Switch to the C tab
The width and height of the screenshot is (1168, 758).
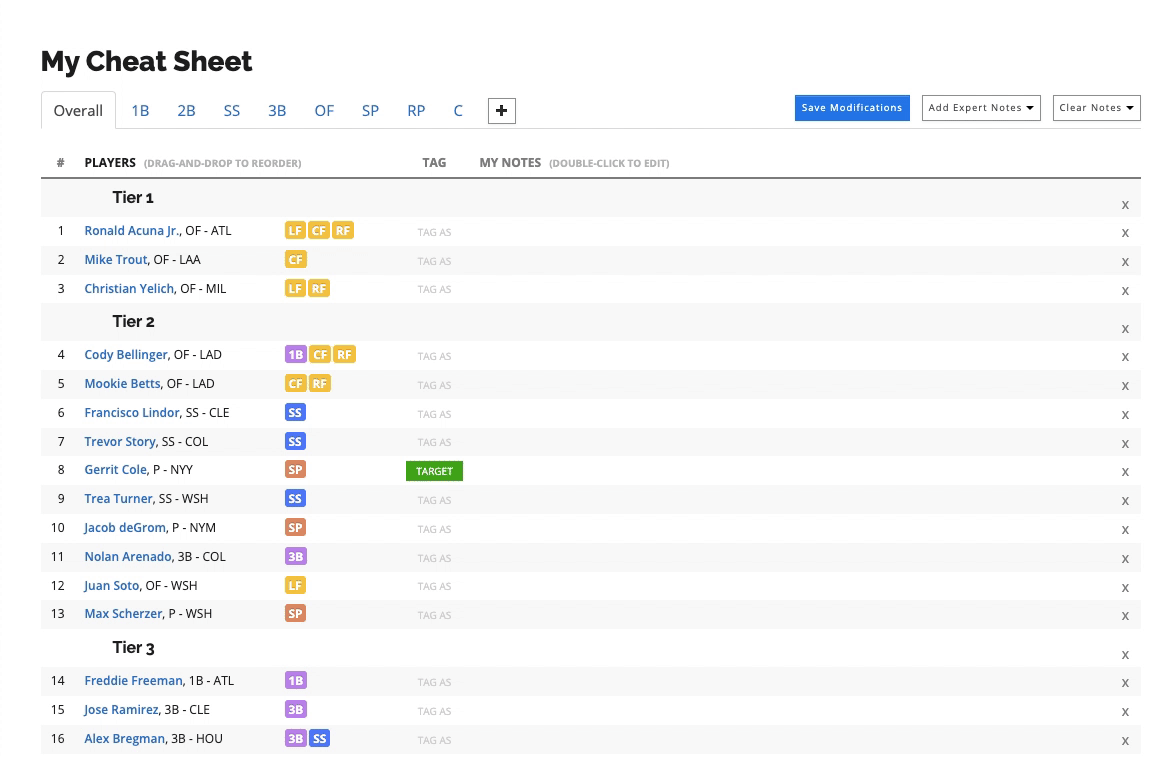click(458, 111)
